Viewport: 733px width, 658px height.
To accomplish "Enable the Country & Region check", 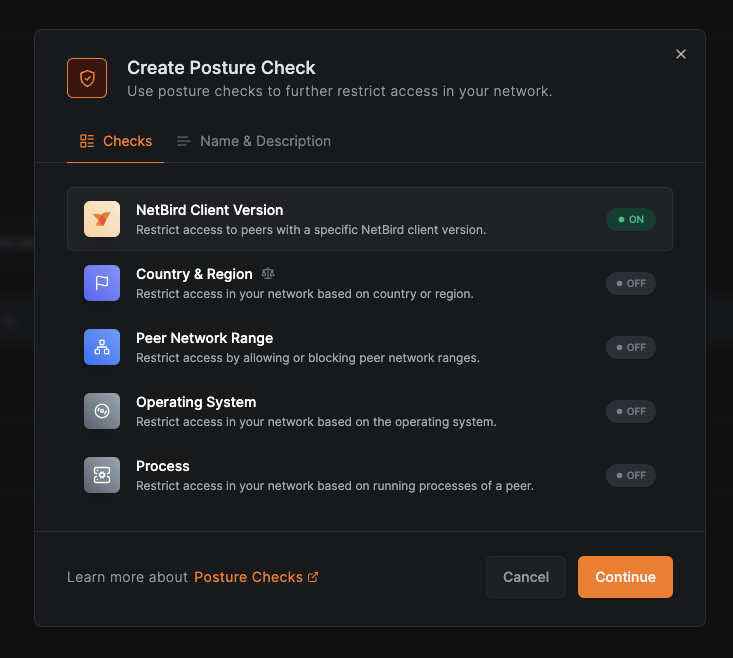I will coord(630,283).
